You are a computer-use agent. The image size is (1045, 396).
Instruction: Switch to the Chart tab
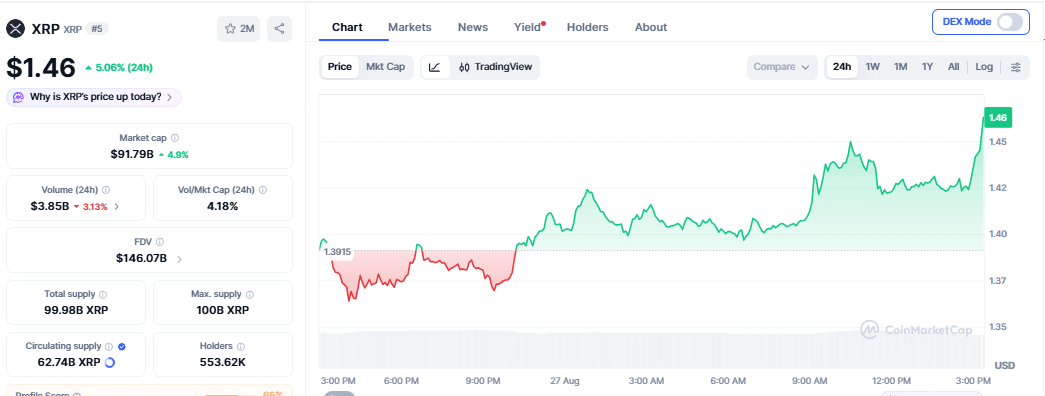[347, 27]
